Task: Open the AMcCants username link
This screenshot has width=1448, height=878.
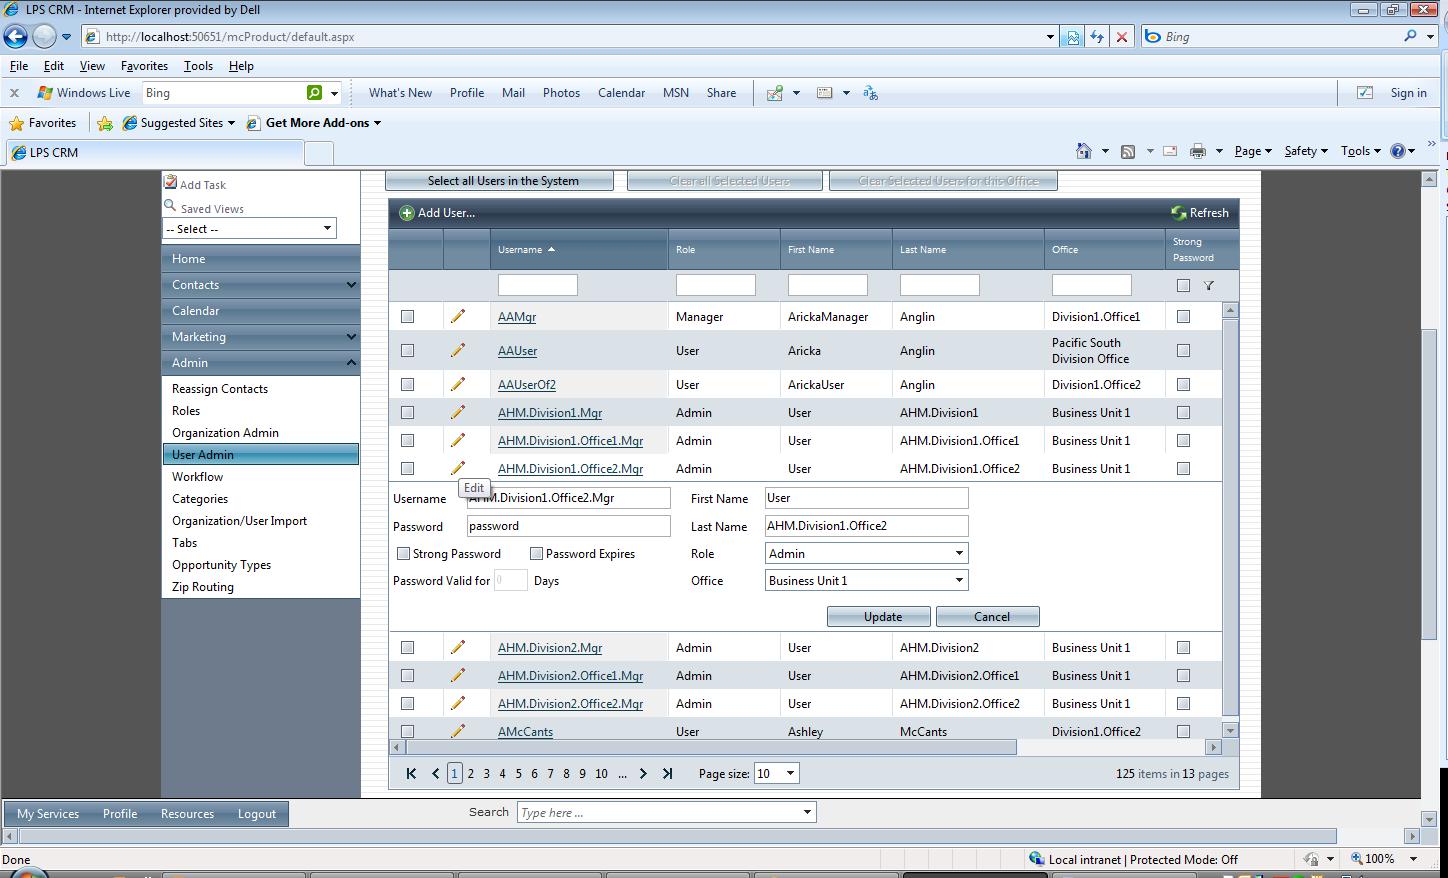Action: (x=525, y=731)
